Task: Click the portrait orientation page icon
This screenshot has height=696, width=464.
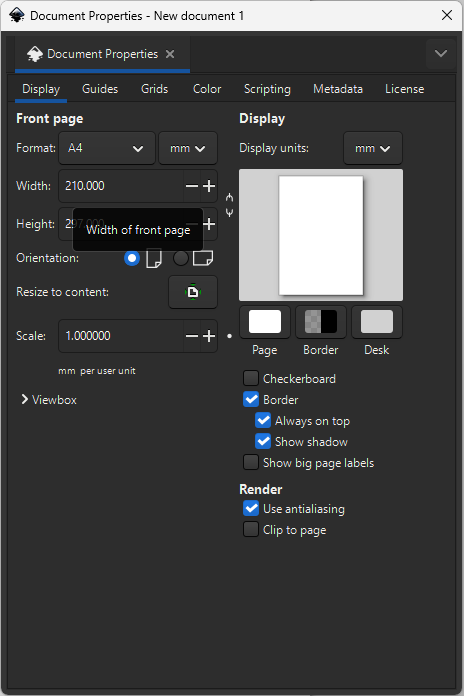Action: tap(154, 258)
